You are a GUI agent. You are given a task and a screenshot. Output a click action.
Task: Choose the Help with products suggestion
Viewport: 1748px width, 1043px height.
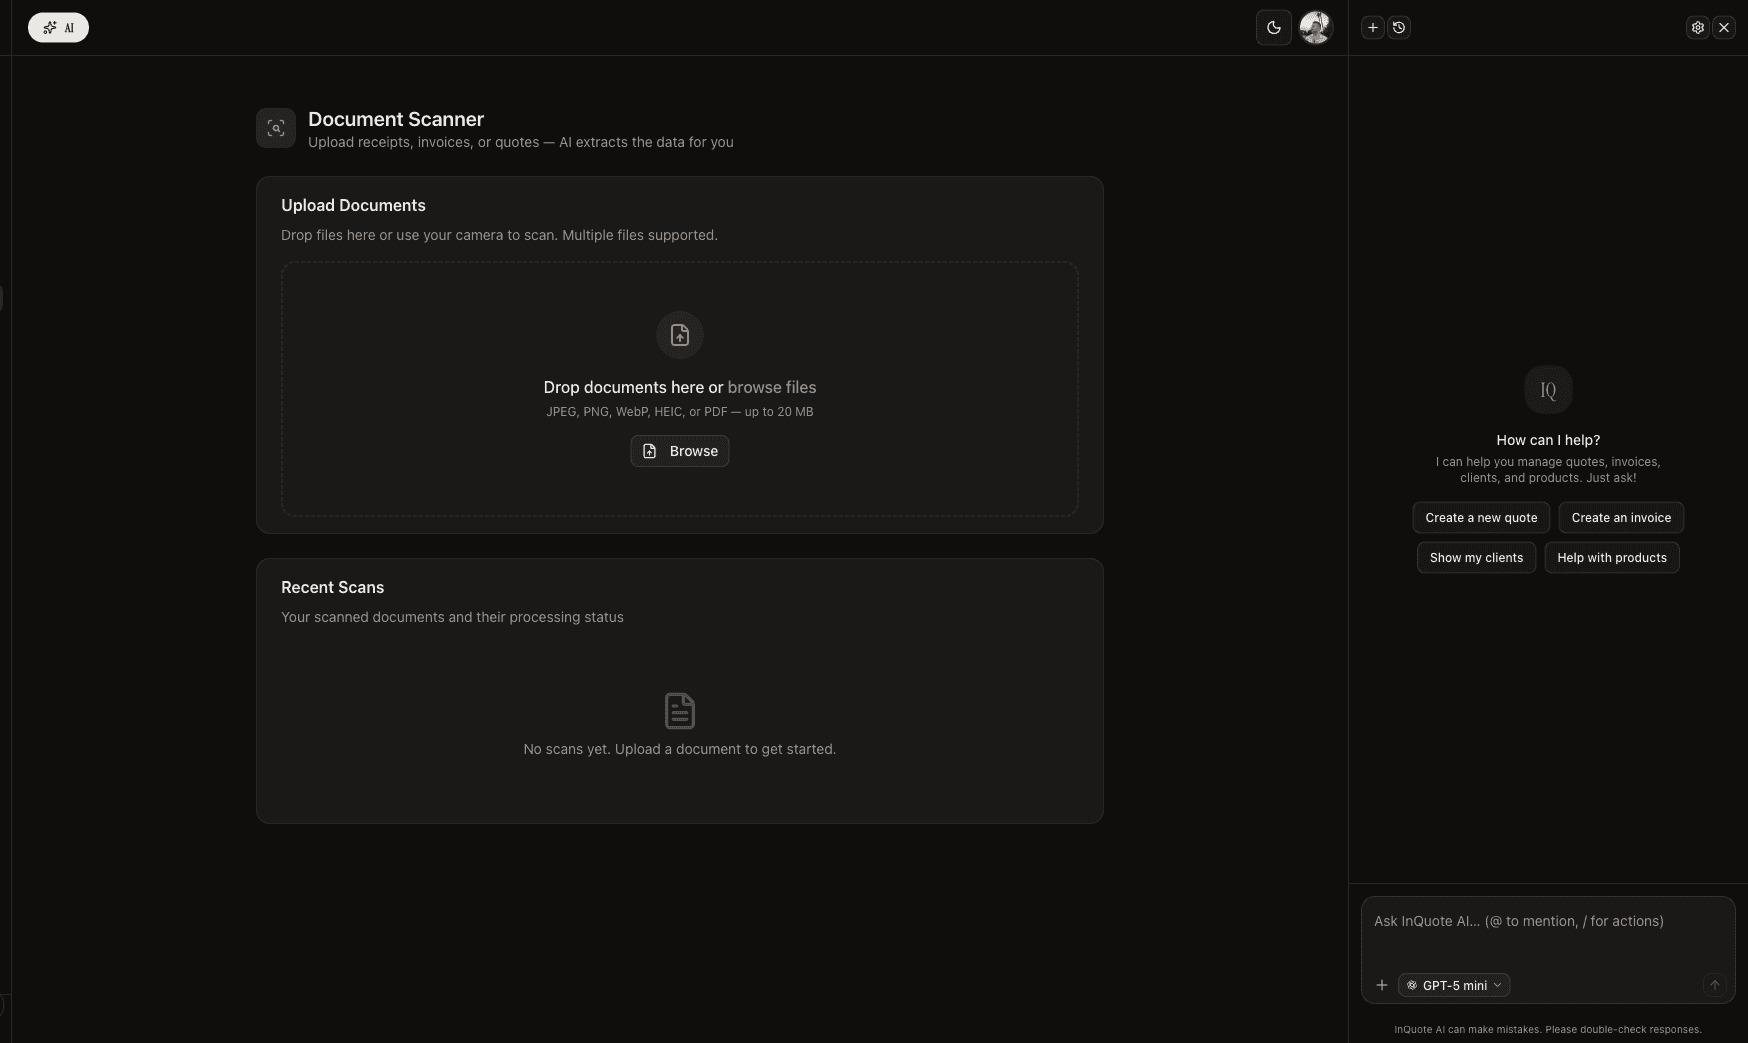point(1612,558)
